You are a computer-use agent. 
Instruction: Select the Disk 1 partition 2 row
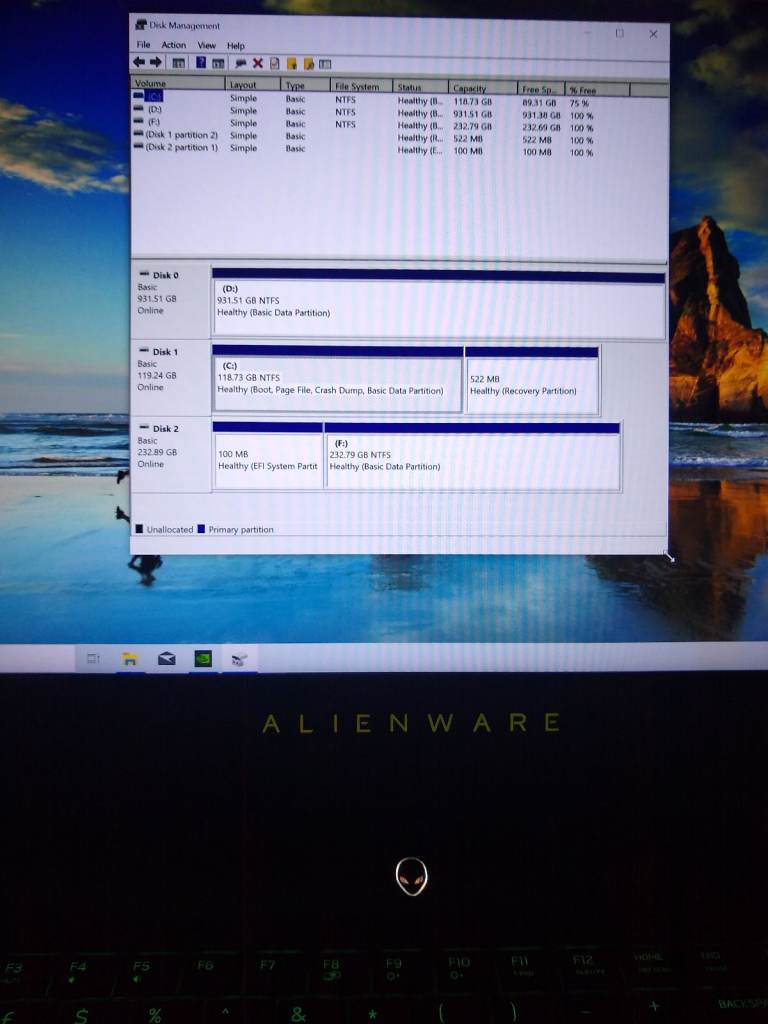180,135
